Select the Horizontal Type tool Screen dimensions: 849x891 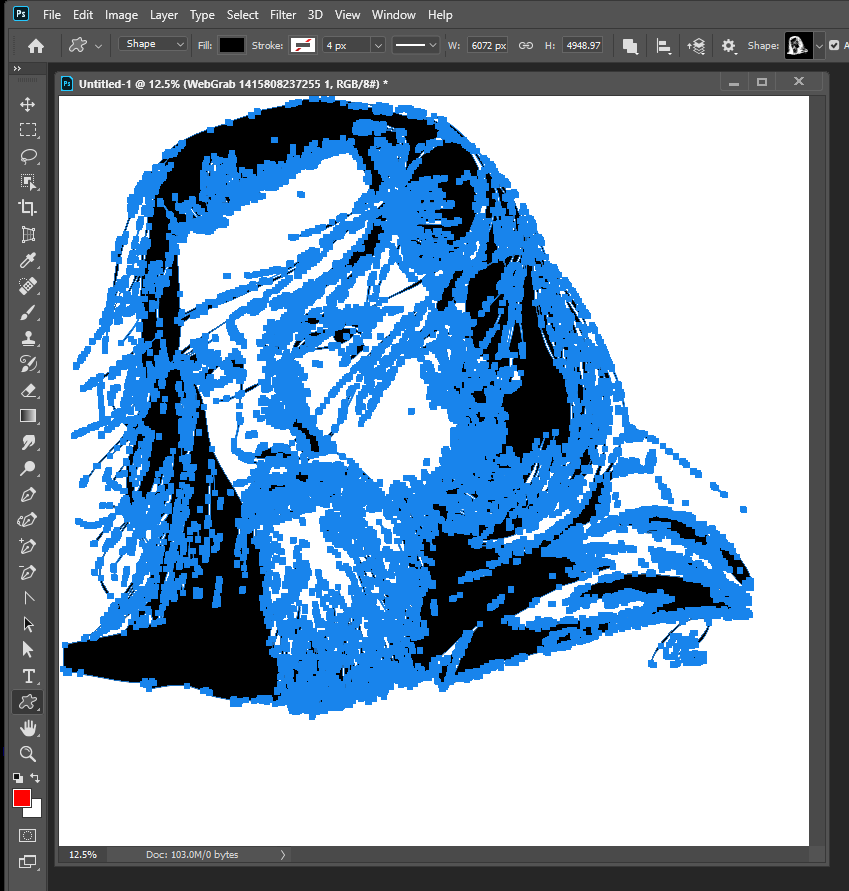(27, 676)
